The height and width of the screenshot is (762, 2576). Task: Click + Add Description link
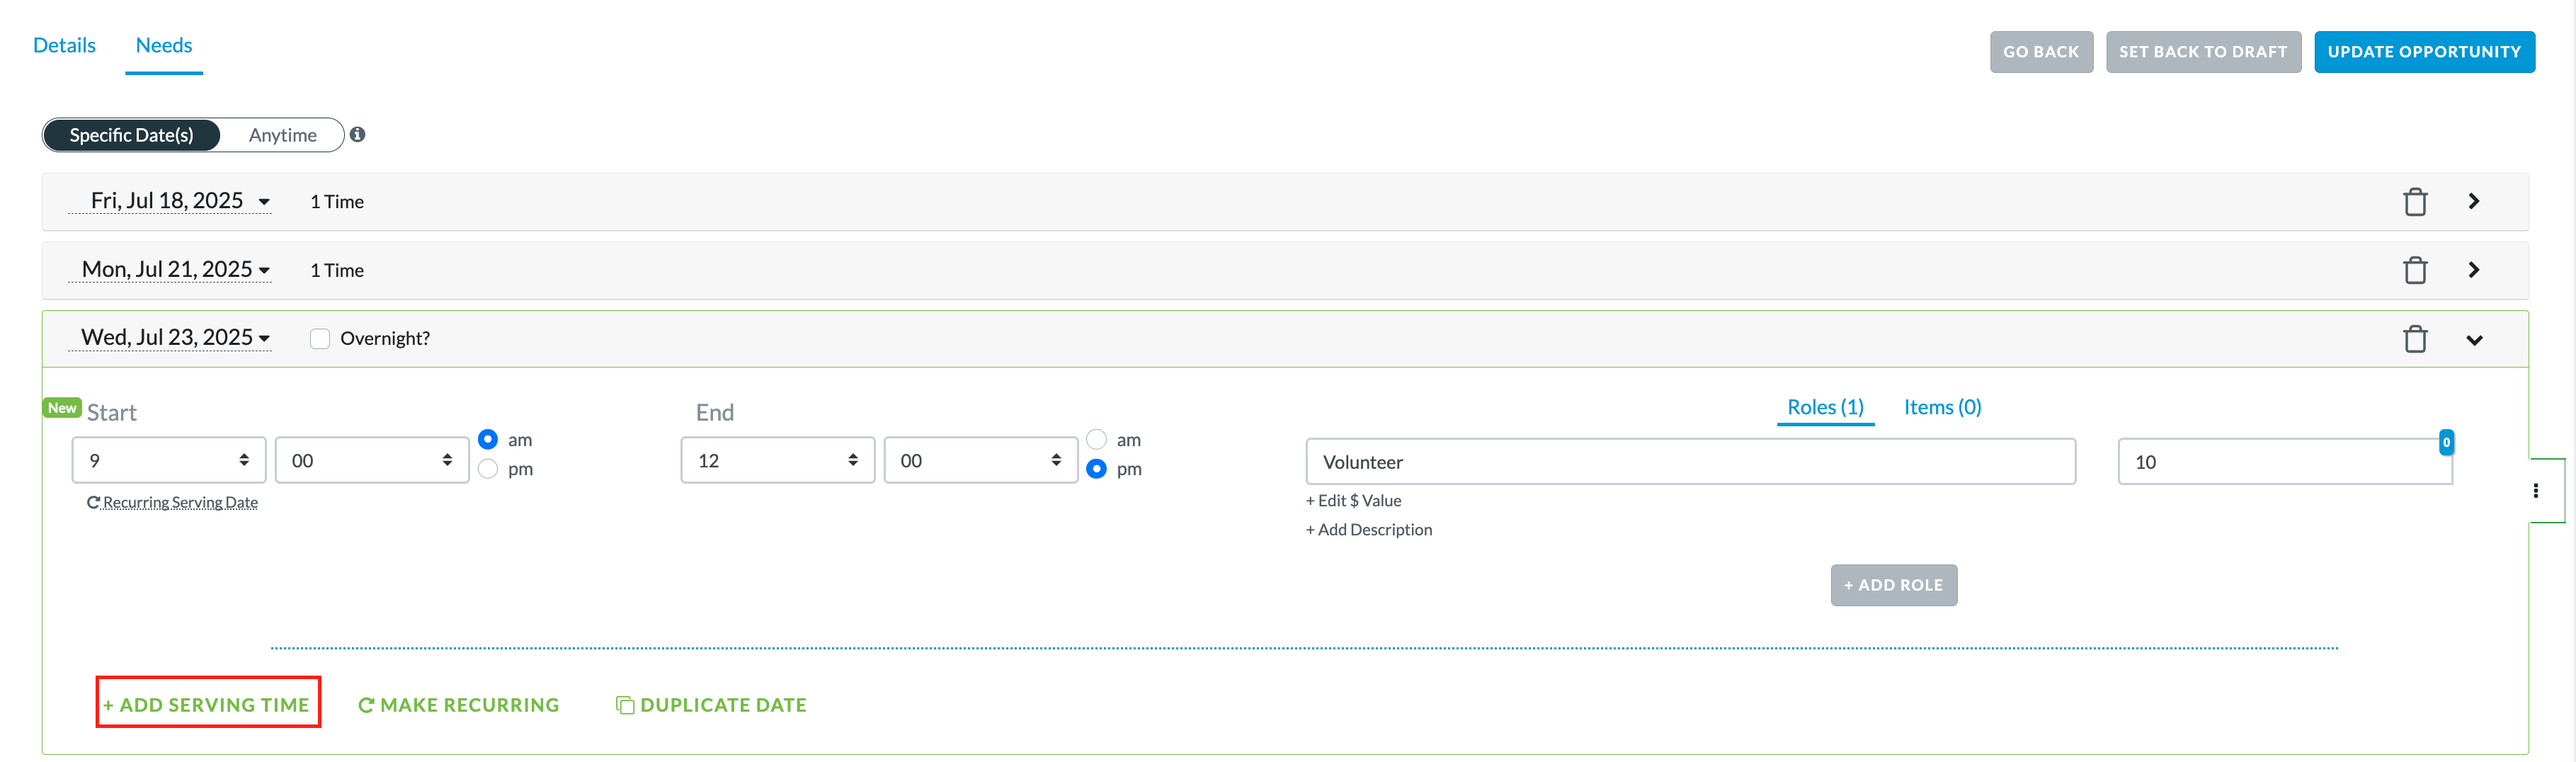[x=1368, y=529]
